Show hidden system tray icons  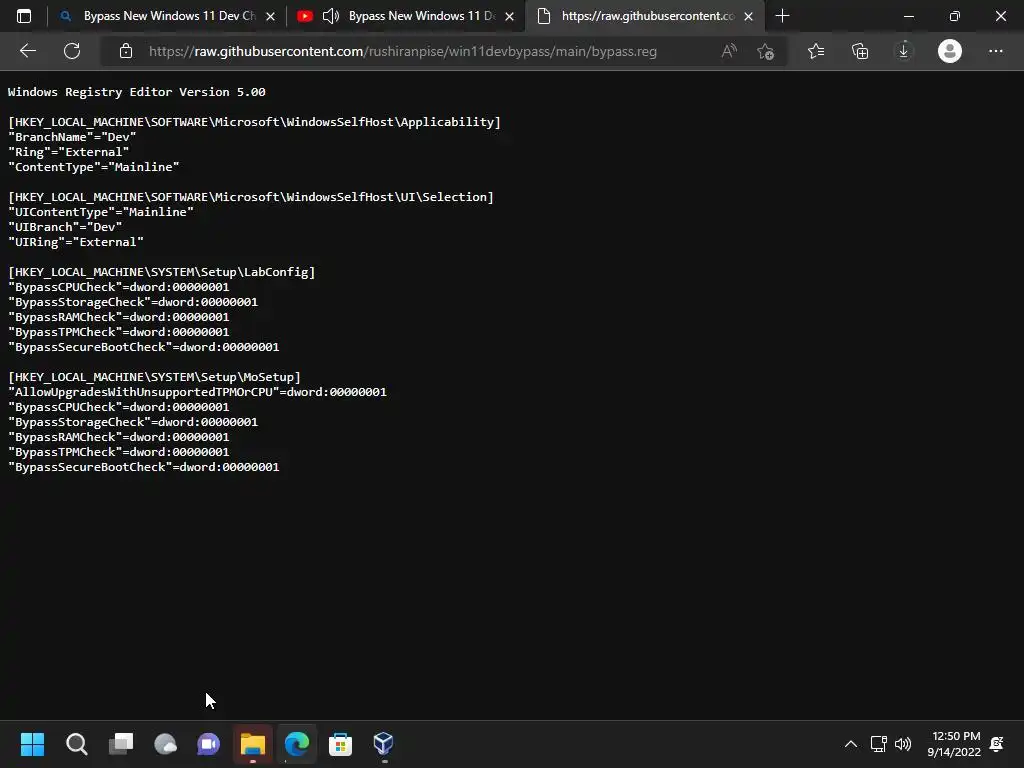click(850, 744)
